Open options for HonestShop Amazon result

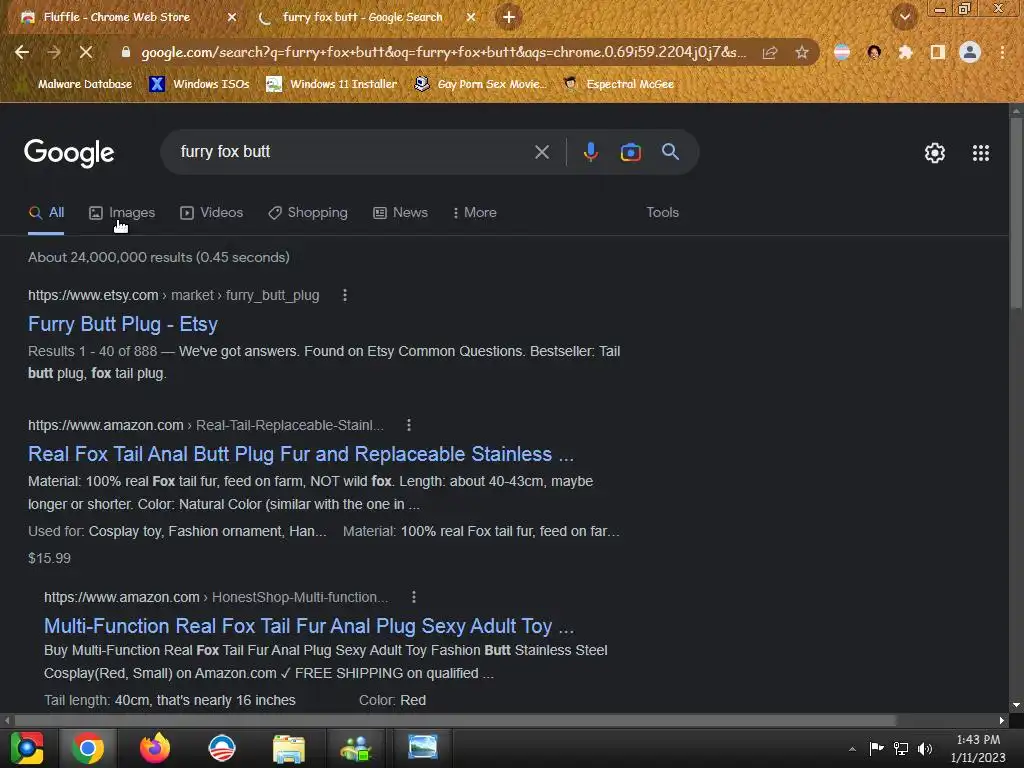tap(413, 597)
